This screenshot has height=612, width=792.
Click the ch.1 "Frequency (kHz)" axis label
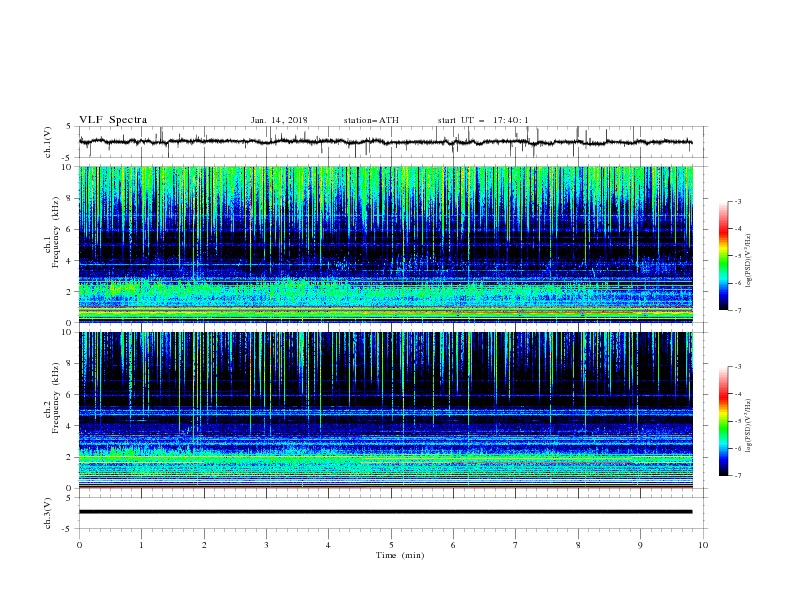[x=56, y=230]
